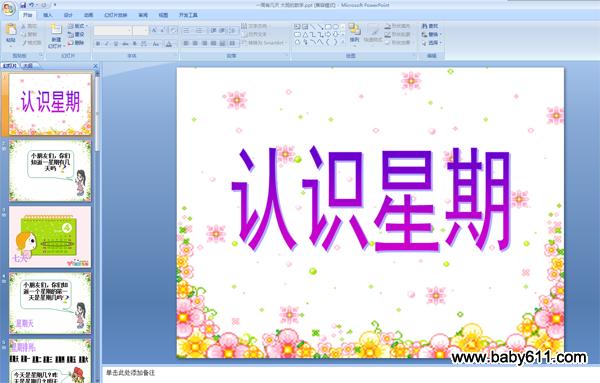This screenshot has height=383, width=600.
Task: Open the font size combo box
Action: (x=140, y=30)
